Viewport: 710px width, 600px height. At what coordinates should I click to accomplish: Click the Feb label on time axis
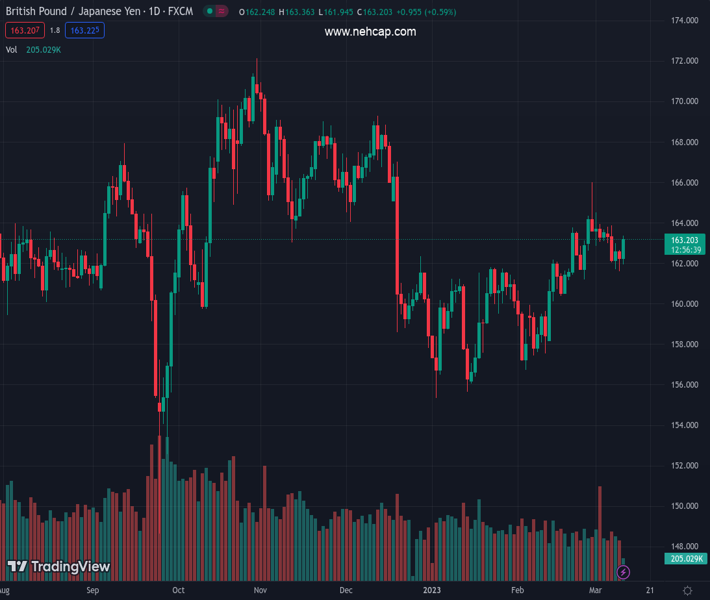click(x=517, y=590)
